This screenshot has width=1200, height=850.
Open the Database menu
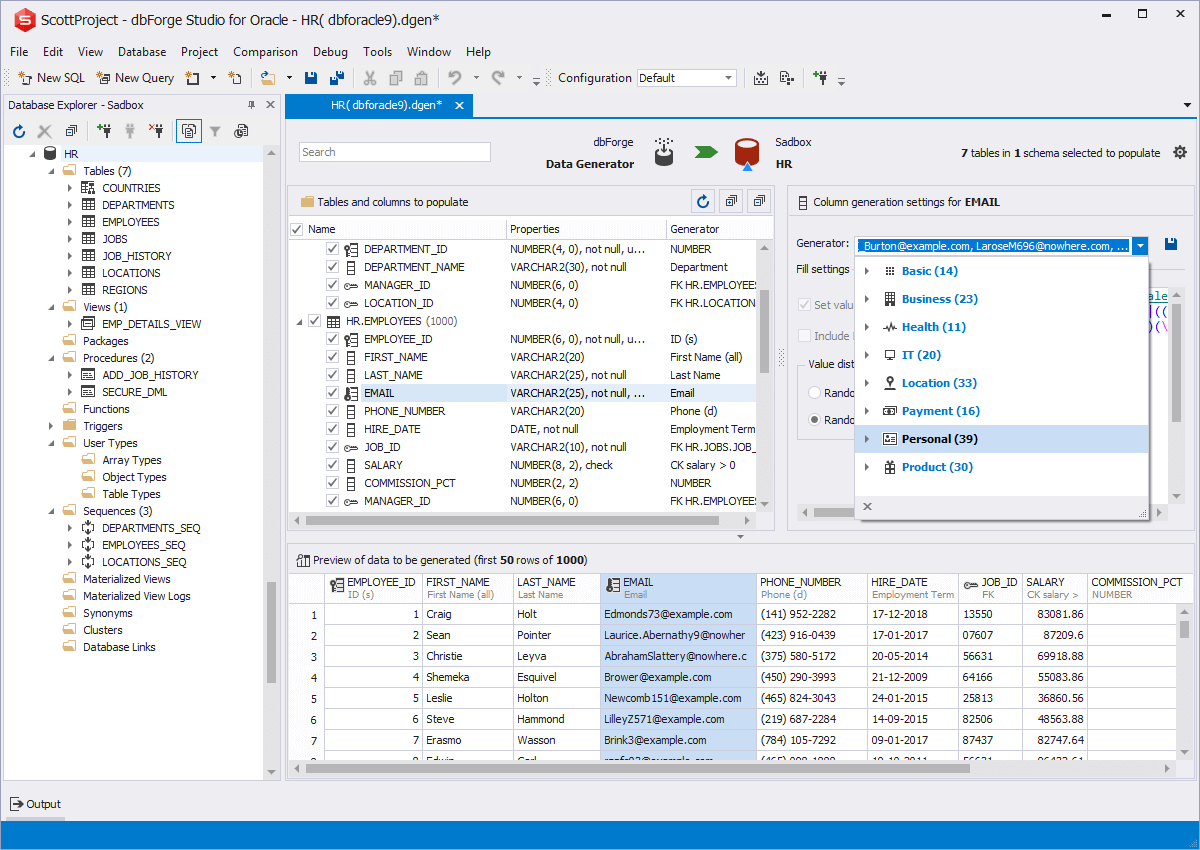(142, 52)
